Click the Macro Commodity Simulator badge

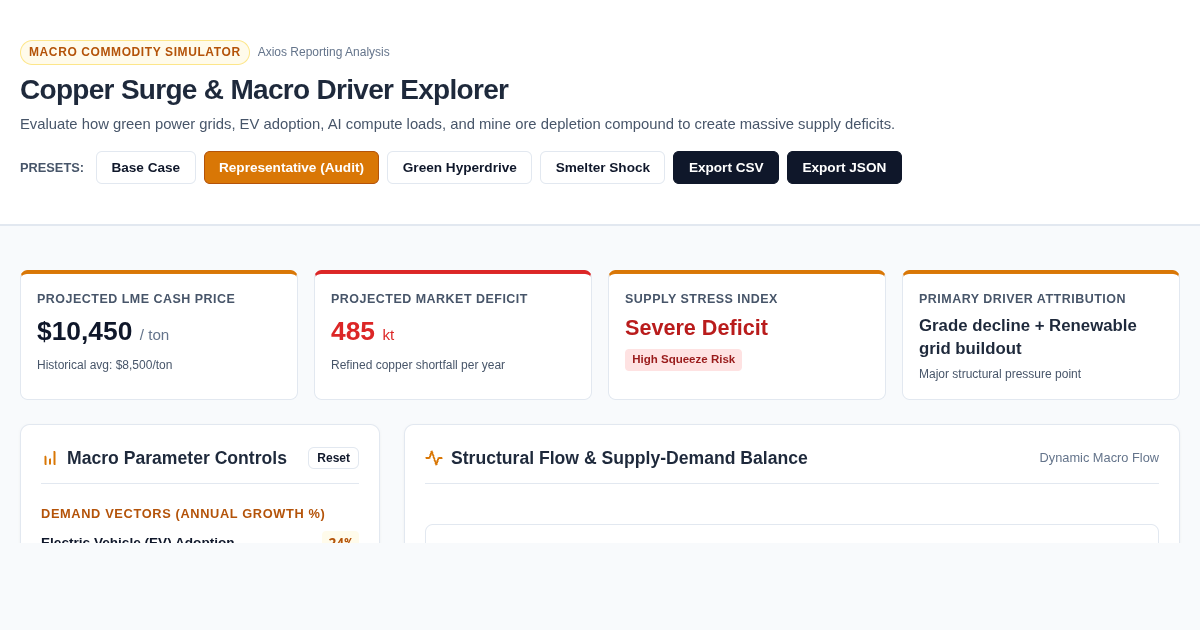(x=135, y=52)
